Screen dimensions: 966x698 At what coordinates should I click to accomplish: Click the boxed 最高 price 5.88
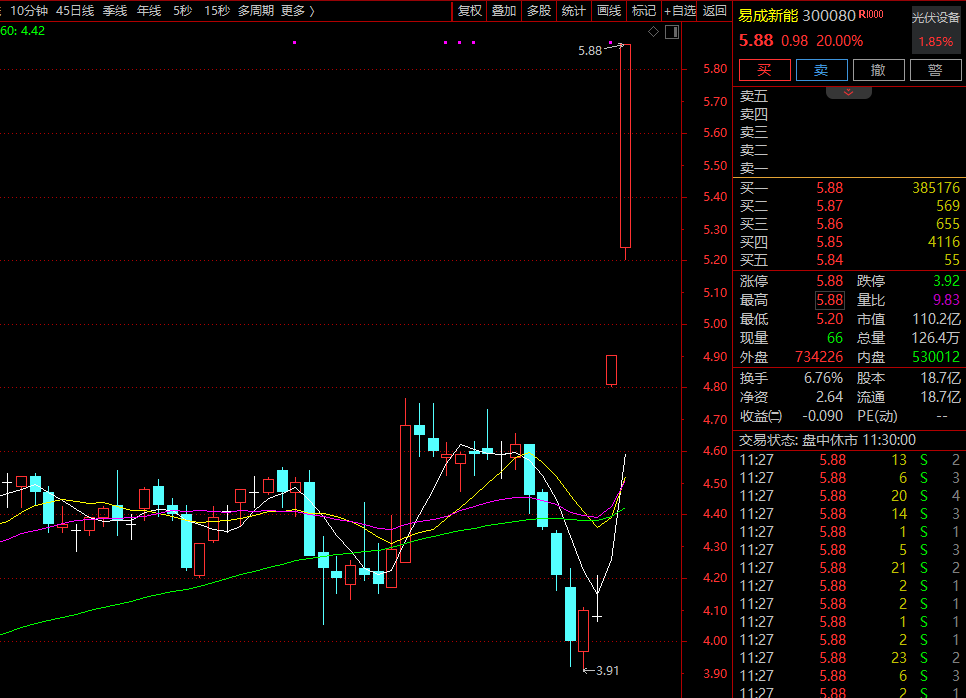(829, 300)
